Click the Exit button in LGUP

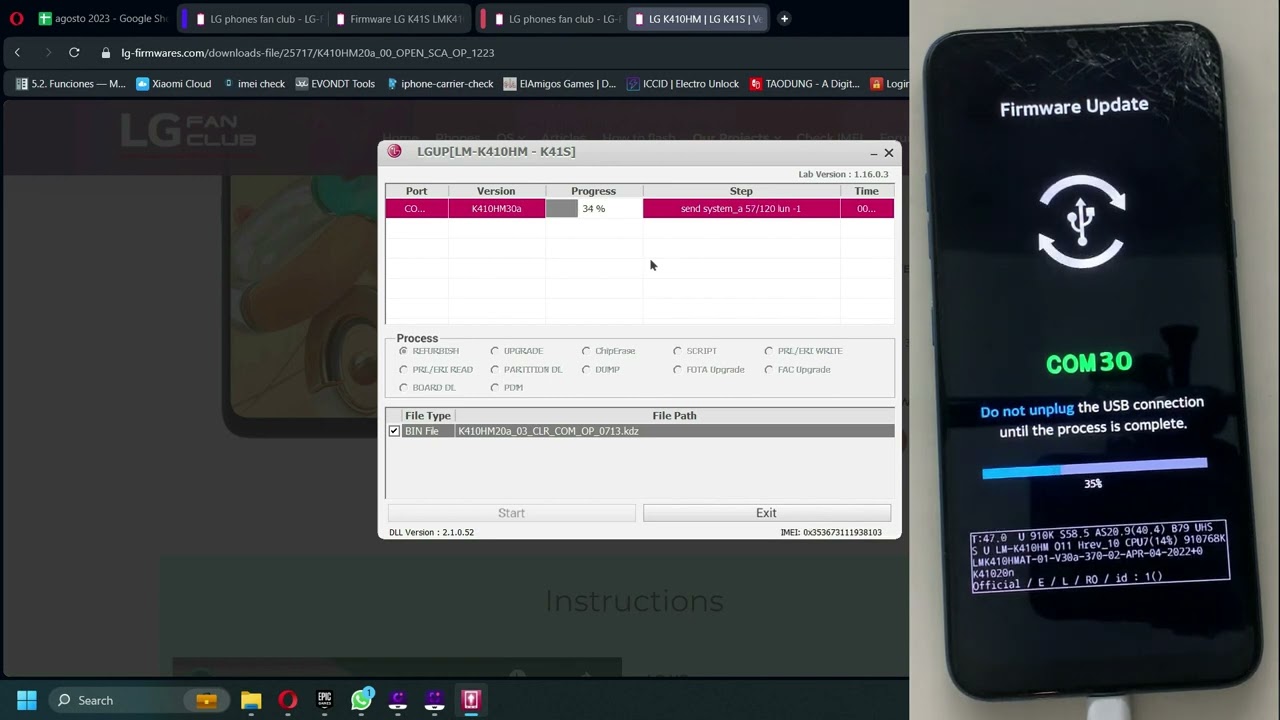coord(766,513)
